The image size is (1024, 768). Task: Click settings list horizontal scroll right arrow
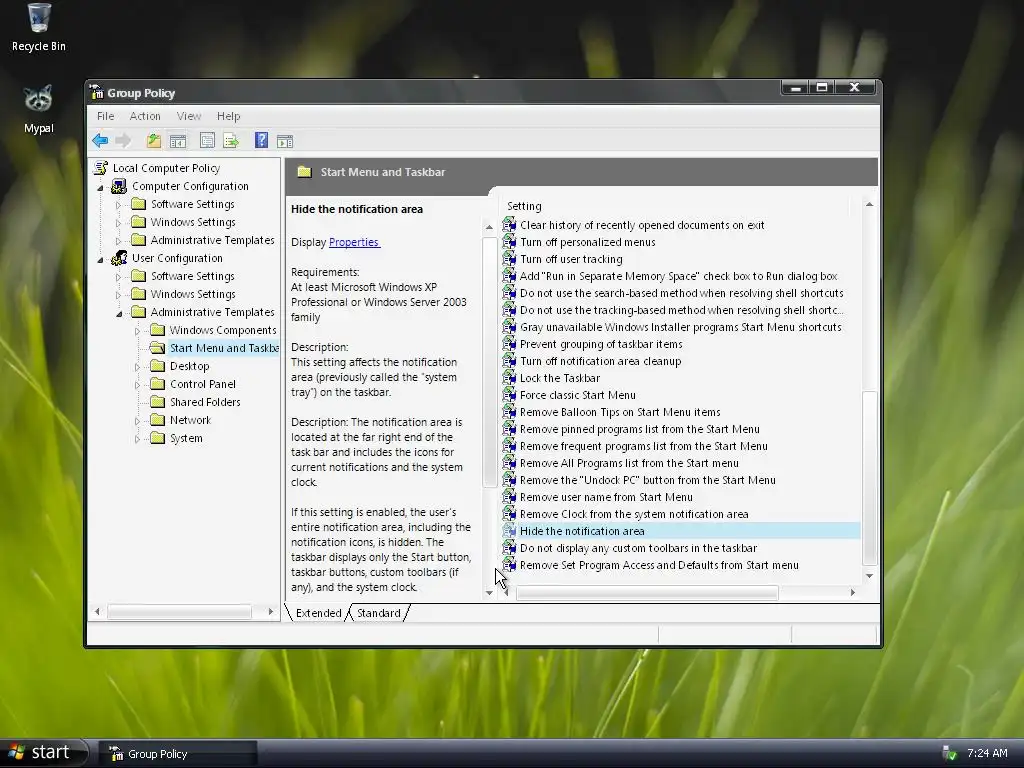tap(852, 592)
